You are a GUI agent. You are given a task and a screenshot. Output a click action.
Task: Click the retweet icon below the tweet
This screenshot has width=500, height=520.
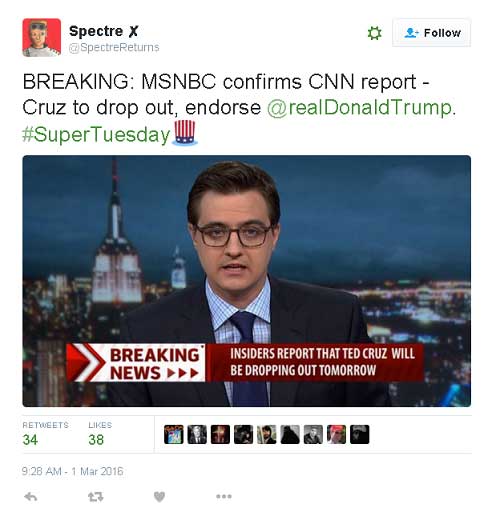click(96, 497)
